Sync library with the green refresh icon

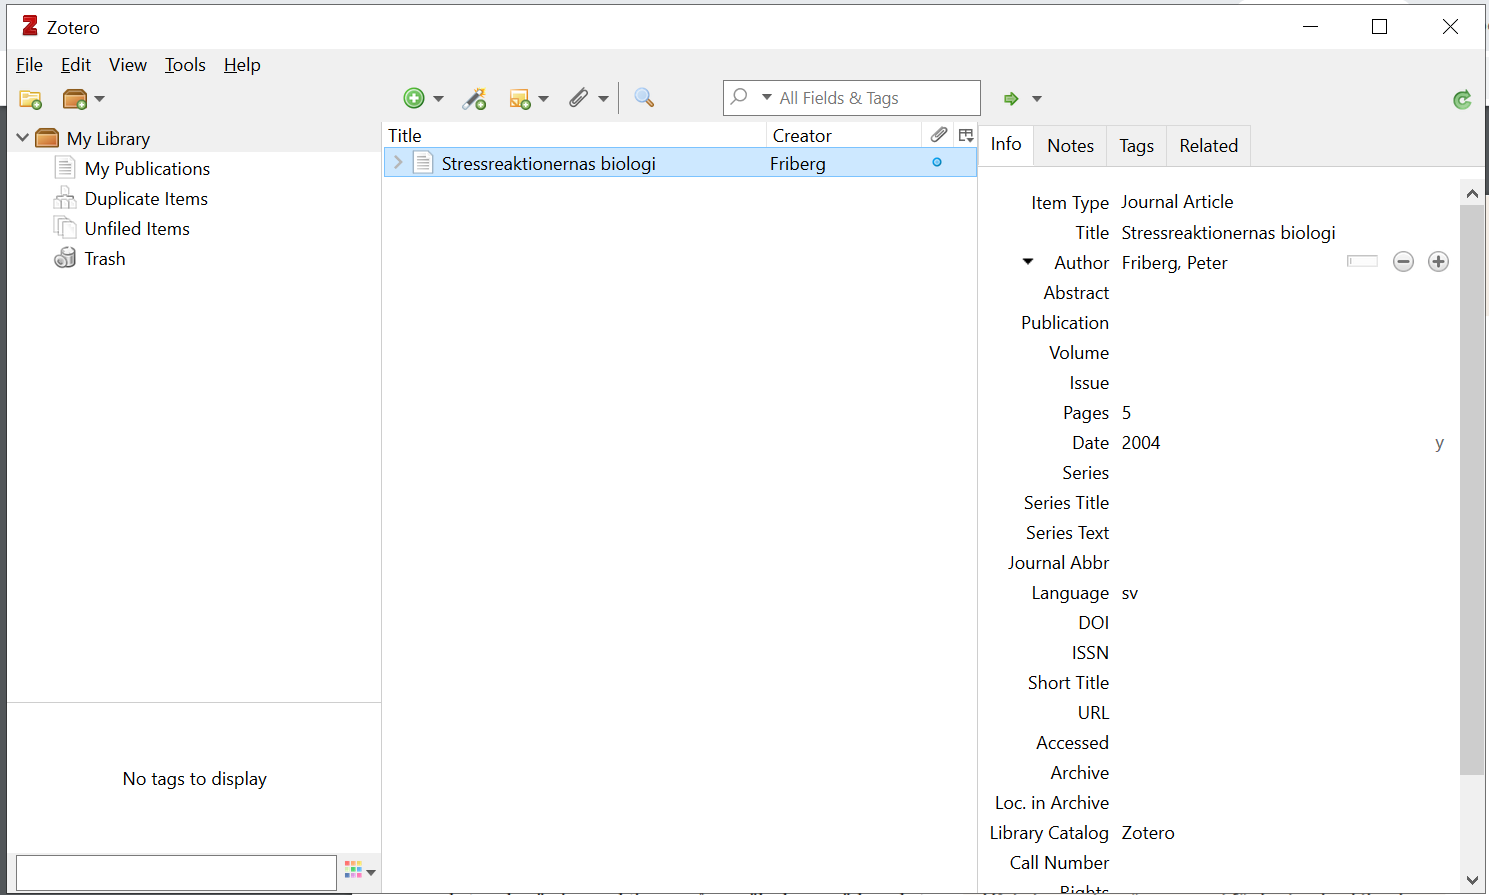click(1462, 99)
